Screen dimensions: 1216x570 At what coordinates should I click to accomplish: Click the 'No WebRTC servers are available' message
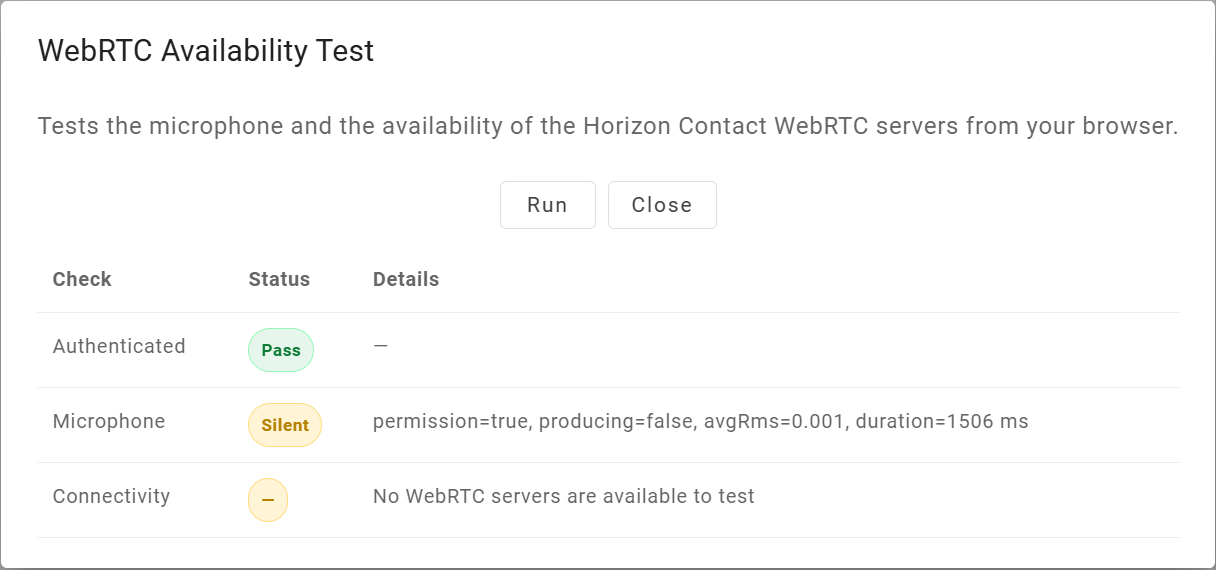pos(563,496)
